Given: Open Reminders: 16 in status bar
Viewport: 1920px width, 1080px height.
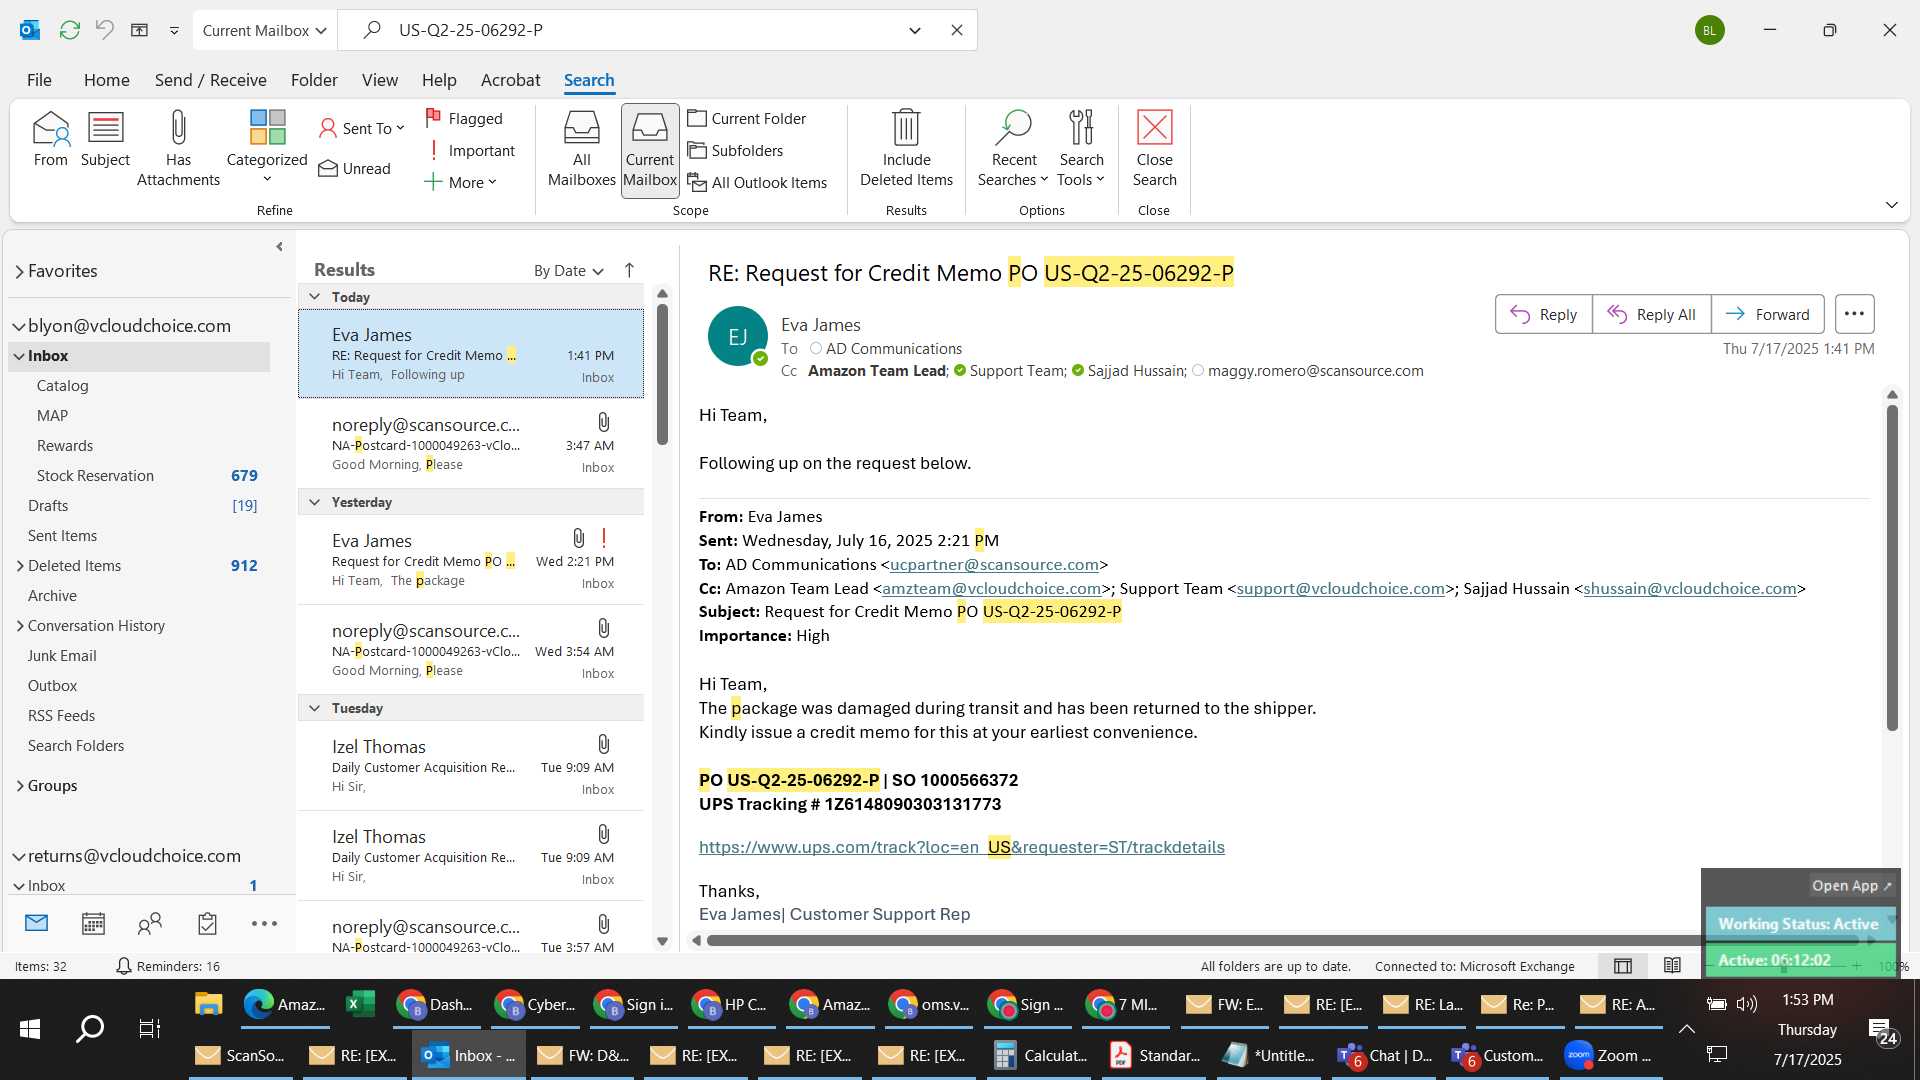Looking at the screenshot, I should (167, 966).
